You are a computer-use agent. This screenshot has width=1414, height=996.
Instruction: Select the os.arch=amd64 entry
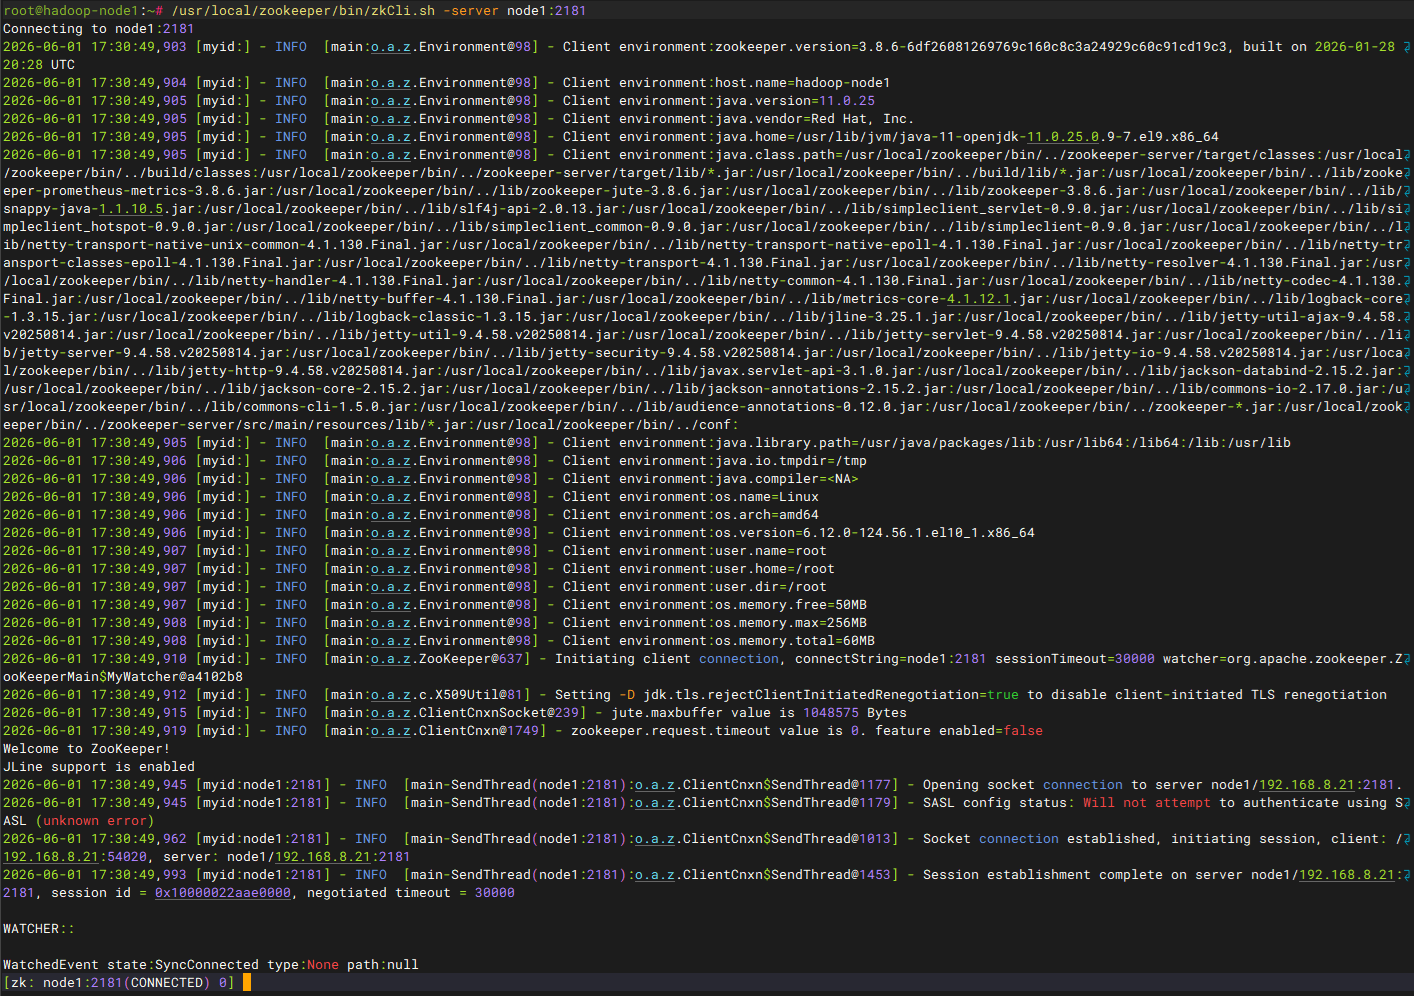(767, 515)
